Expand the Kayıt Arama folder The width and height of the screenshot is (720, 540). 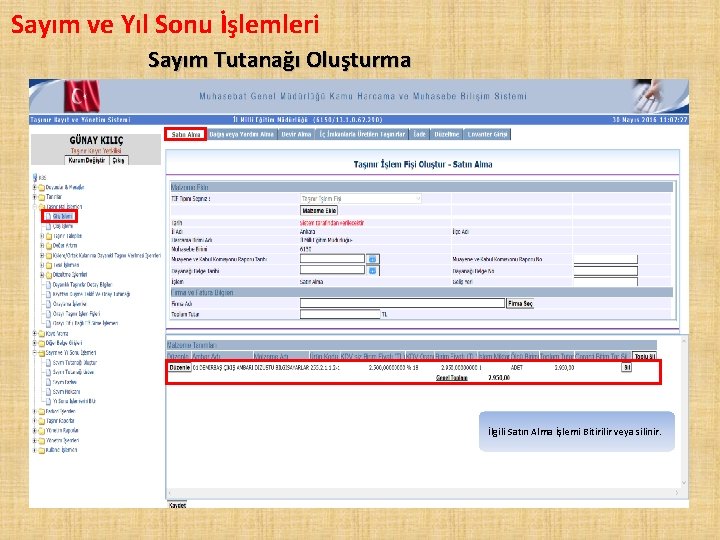[34, 333]
